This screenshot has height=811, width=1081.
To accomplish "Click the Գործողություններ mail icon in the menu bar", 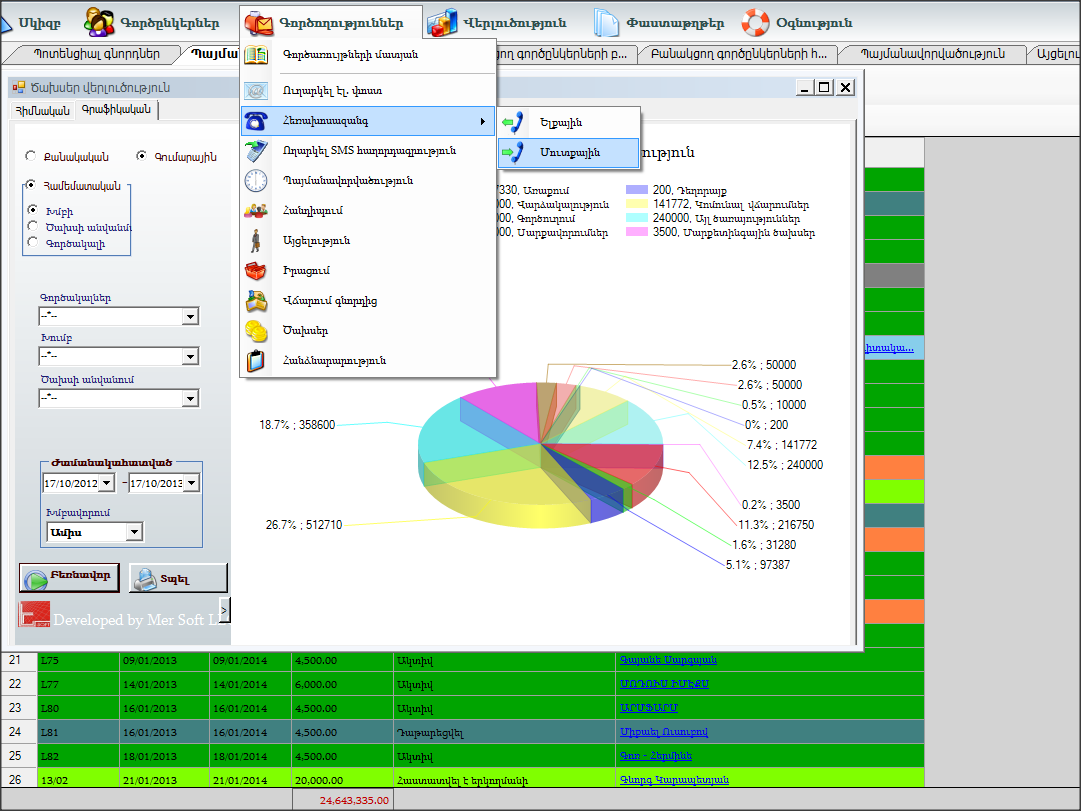I will pos(259,23).
